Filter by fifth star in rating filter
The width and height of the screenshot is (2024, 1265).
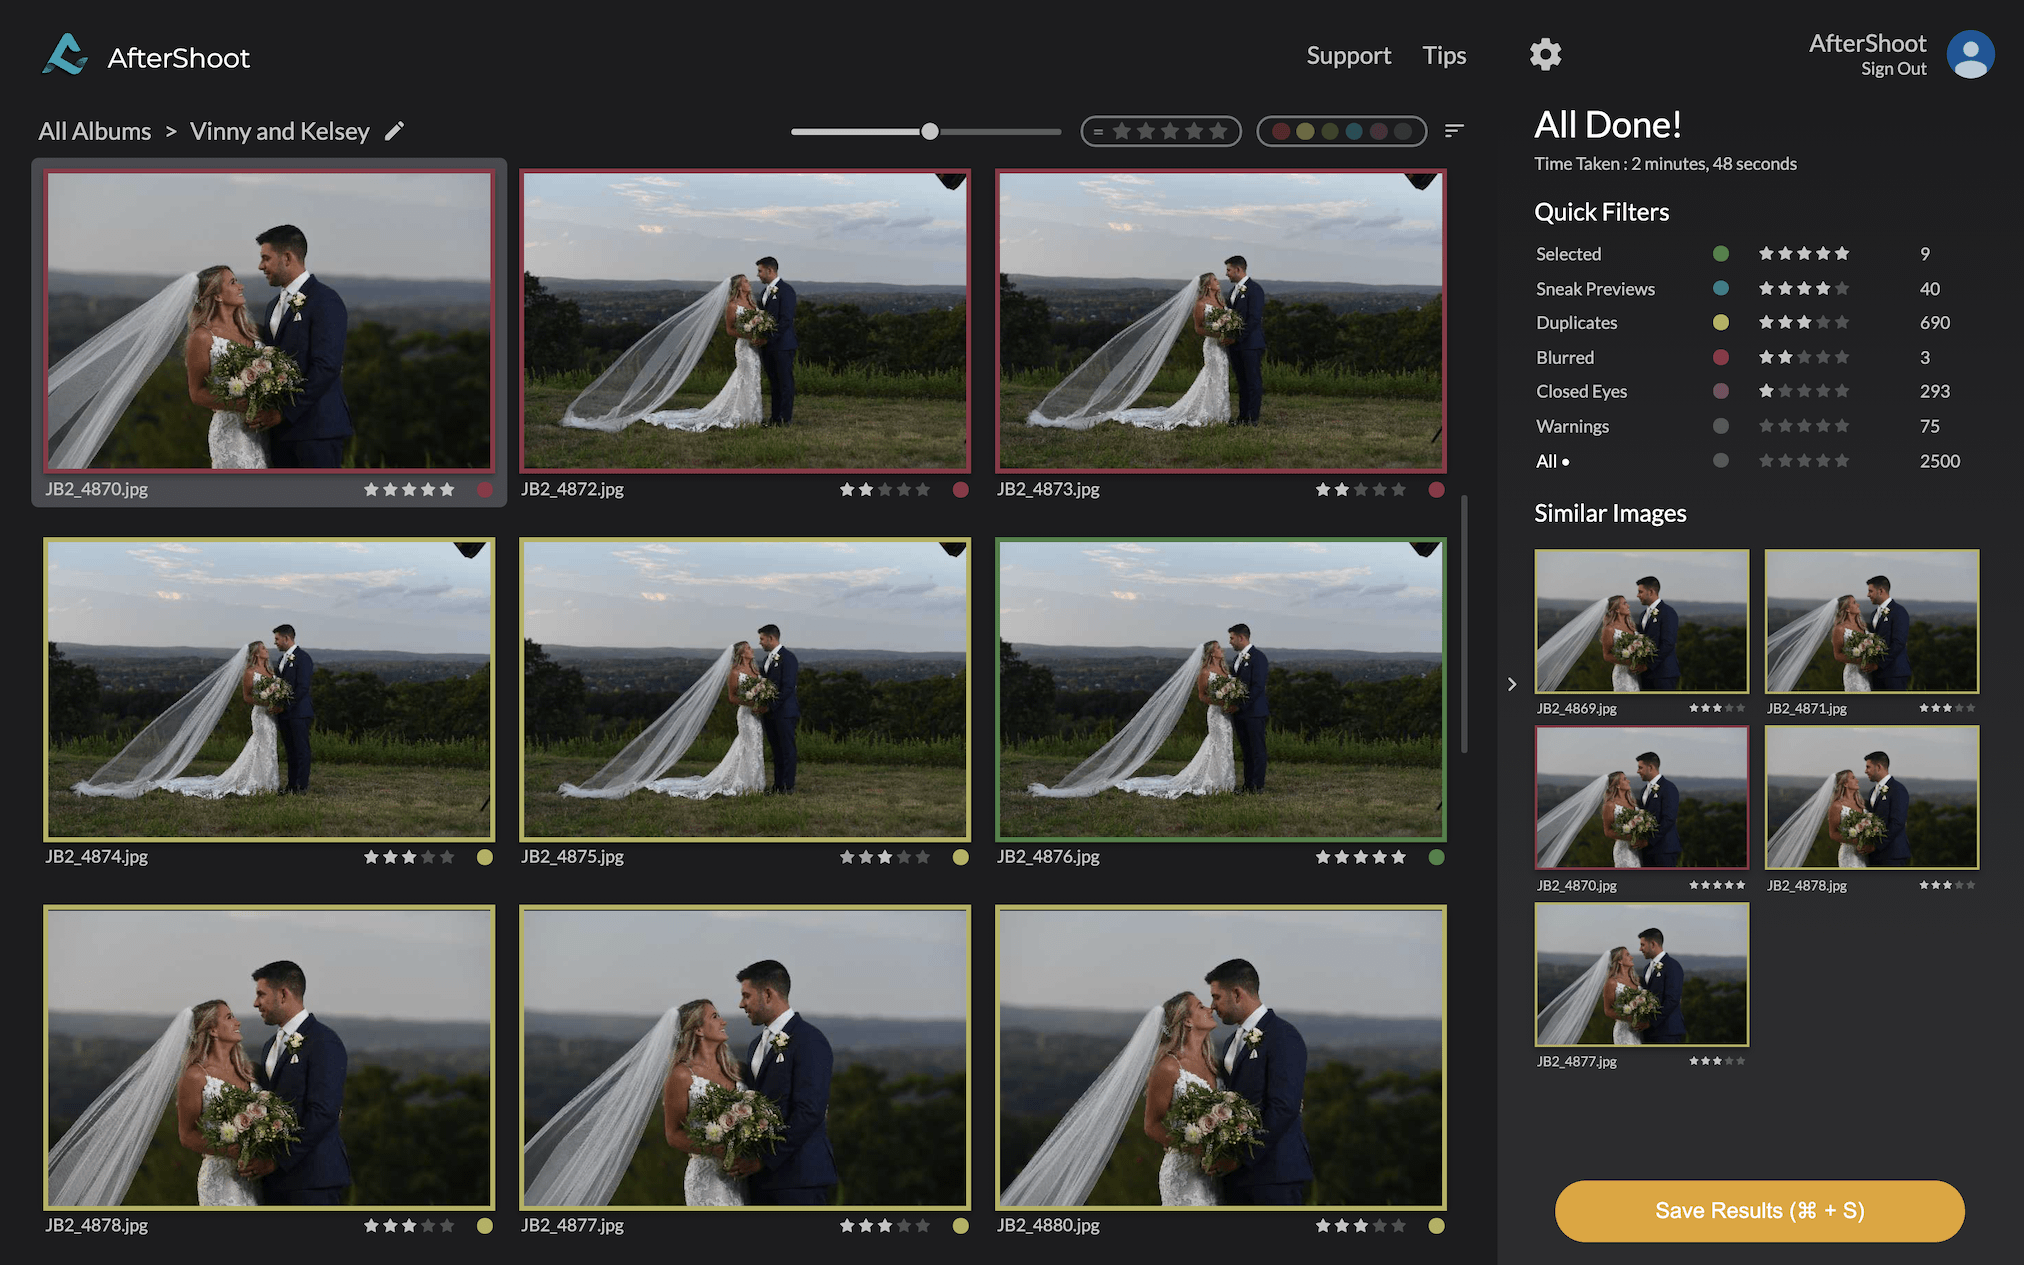click(x=1218, y=131)
